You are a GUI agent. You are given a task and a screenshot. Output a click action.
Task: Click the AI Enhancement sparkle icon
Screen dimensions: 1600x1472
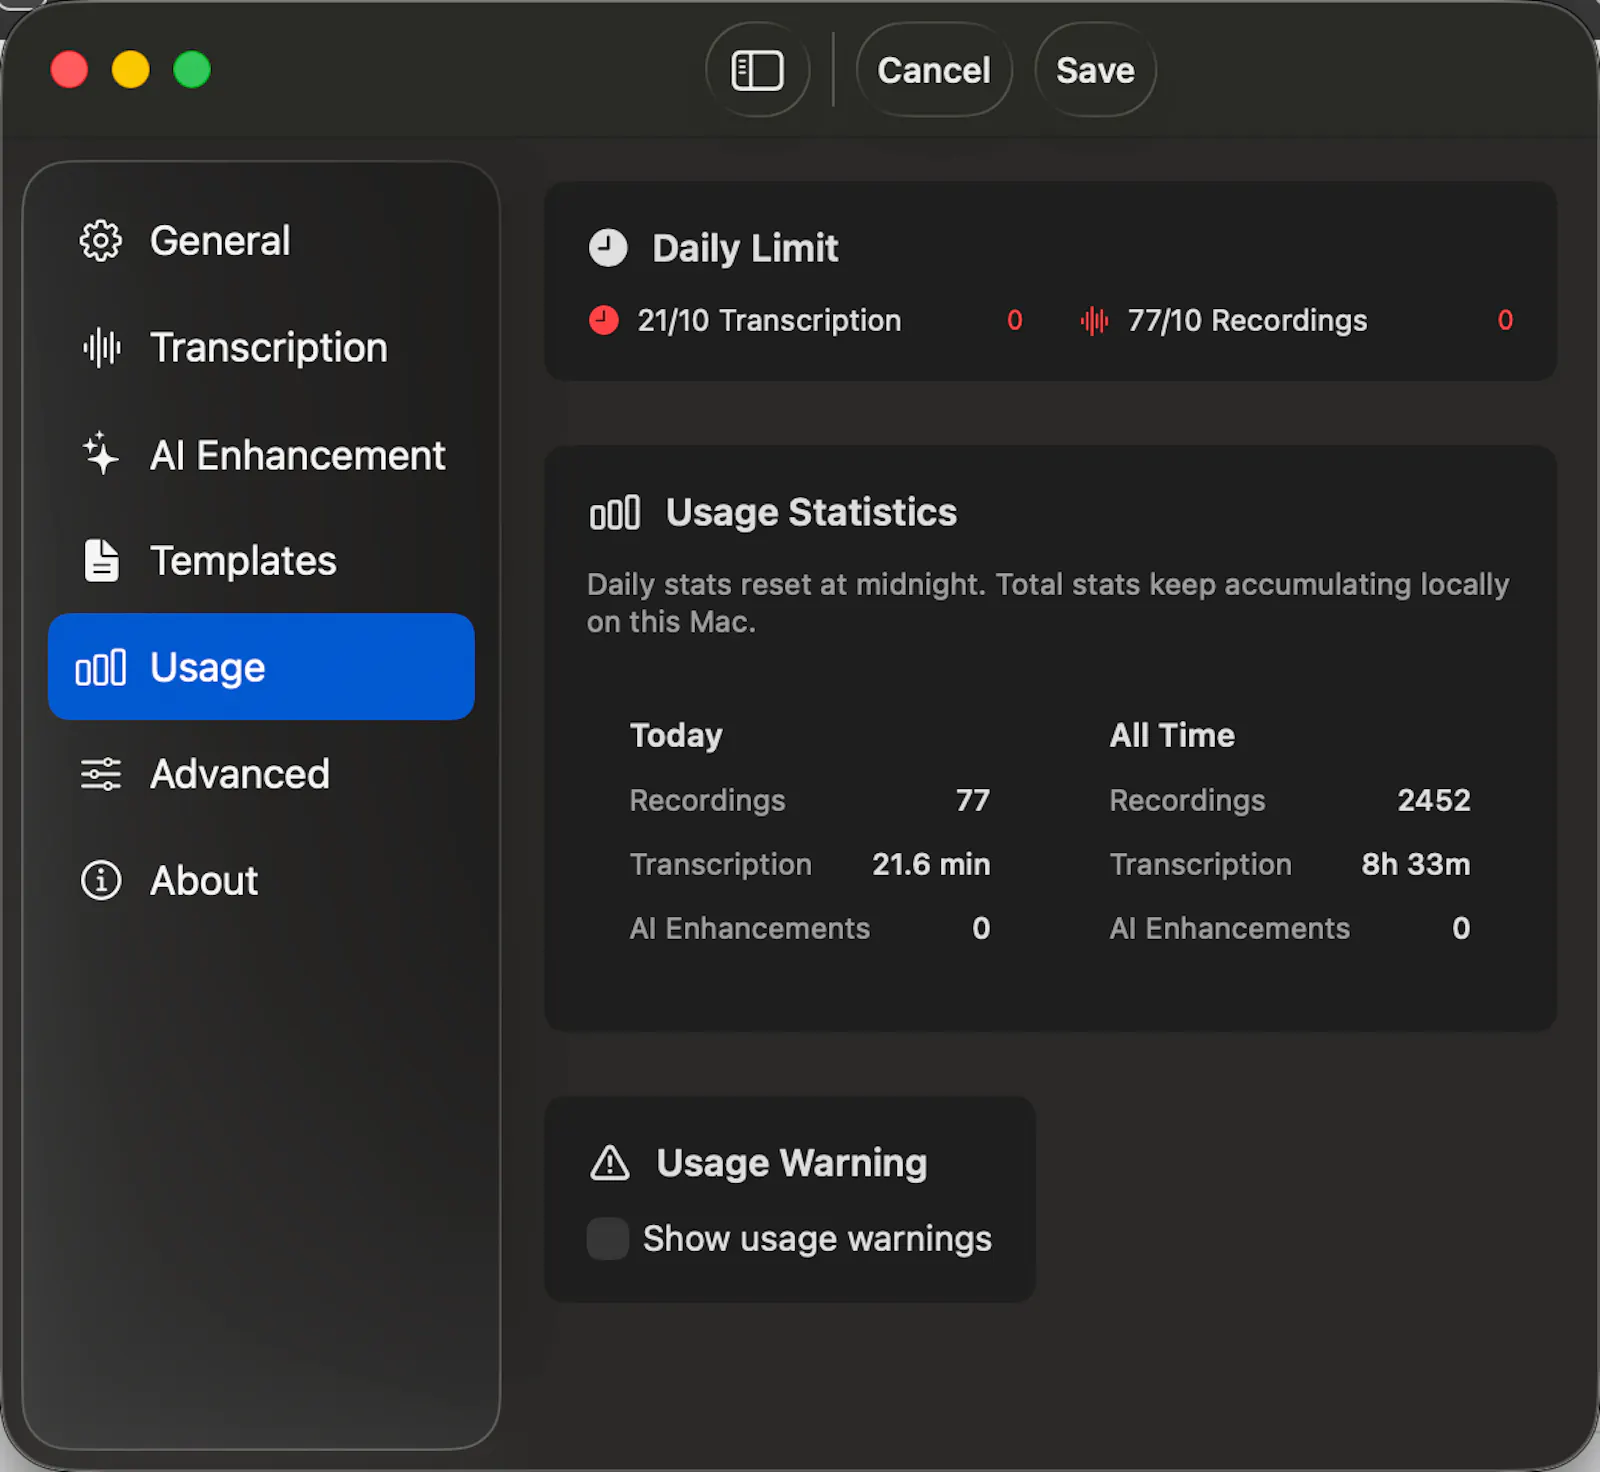click(x=100, y=453)
